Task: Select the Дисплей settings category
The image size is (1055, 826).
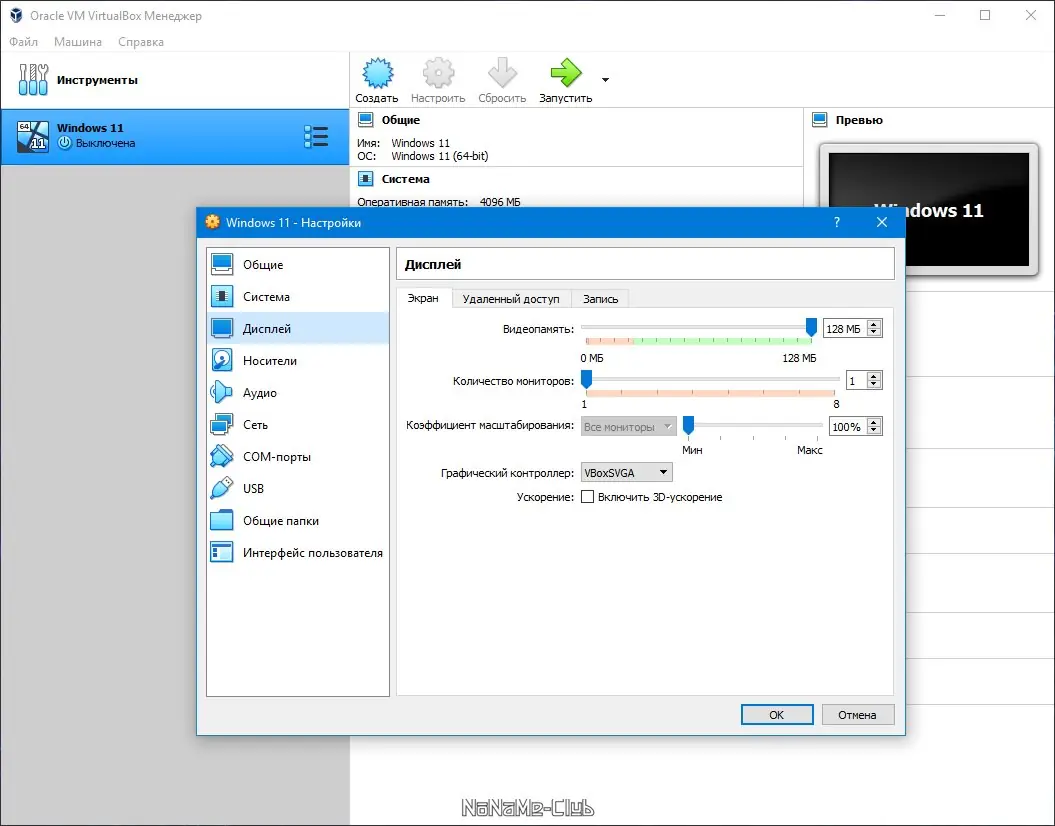Action: [x=297, y=328]
